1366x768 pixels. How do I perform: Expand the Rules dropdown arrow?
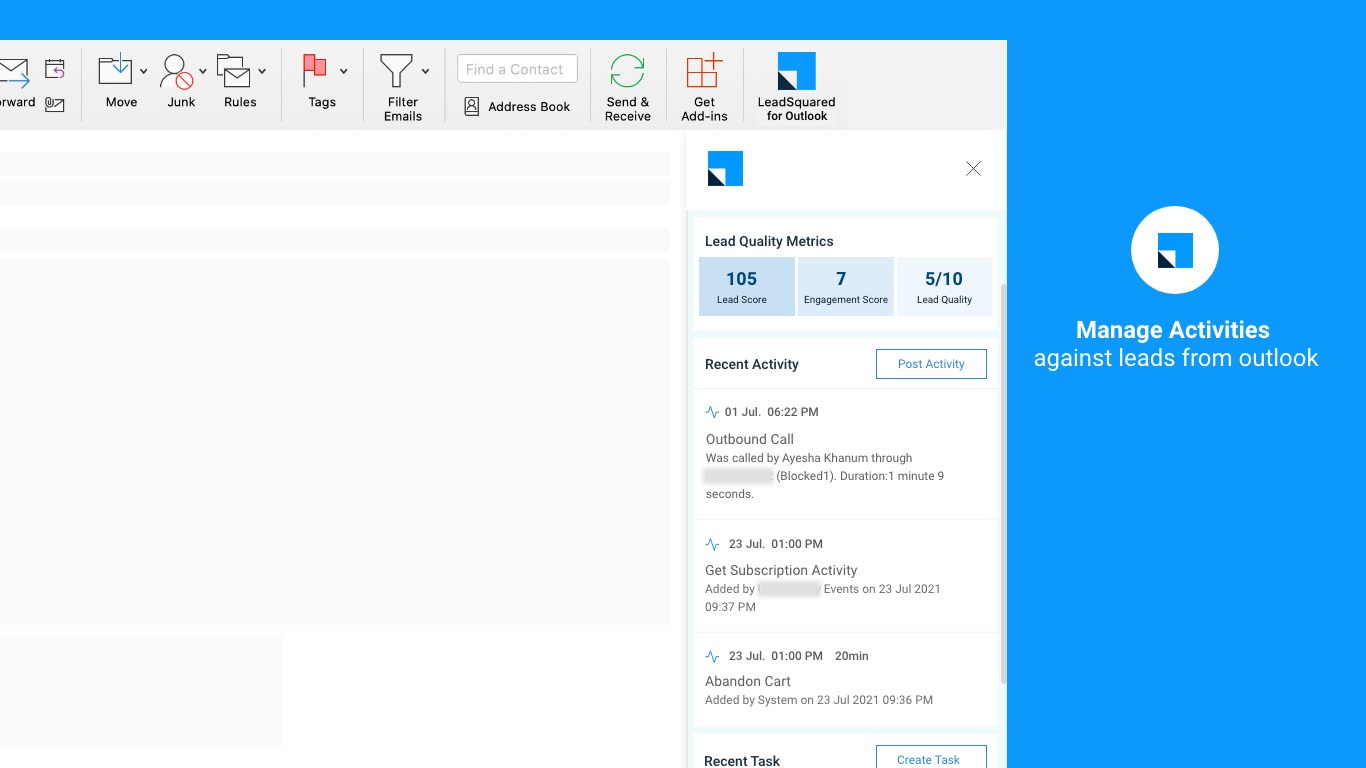coord(262,72)
